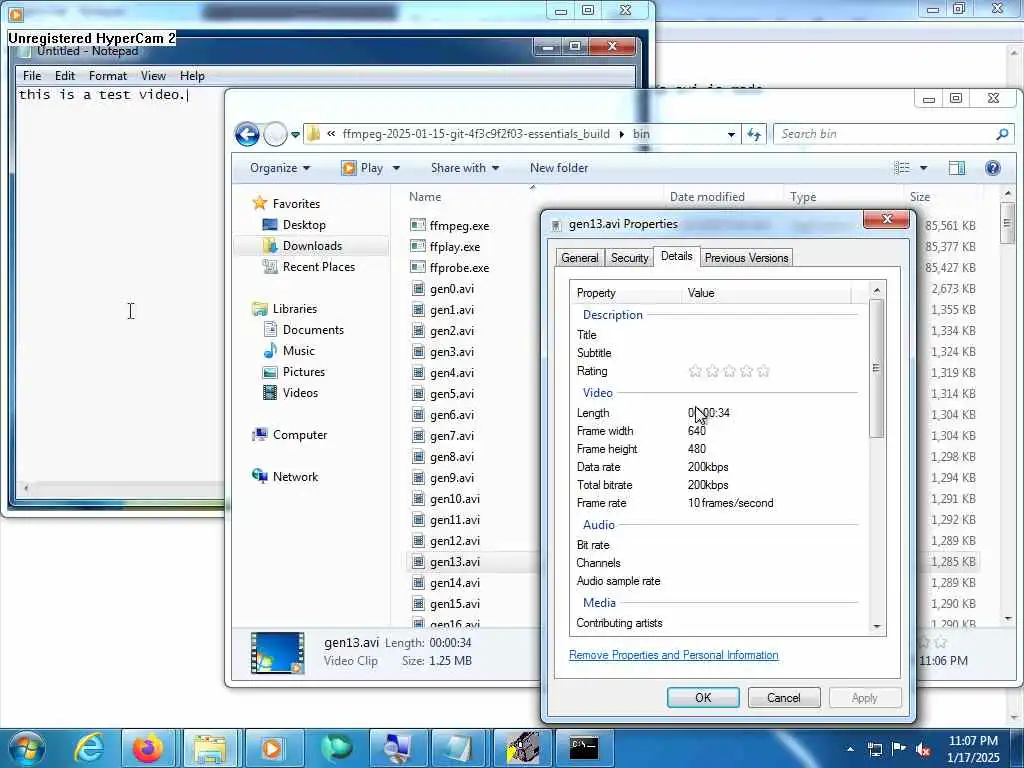Click the Explorer help question mark icon
The image size is (1024, 768).
click(993, 168)
